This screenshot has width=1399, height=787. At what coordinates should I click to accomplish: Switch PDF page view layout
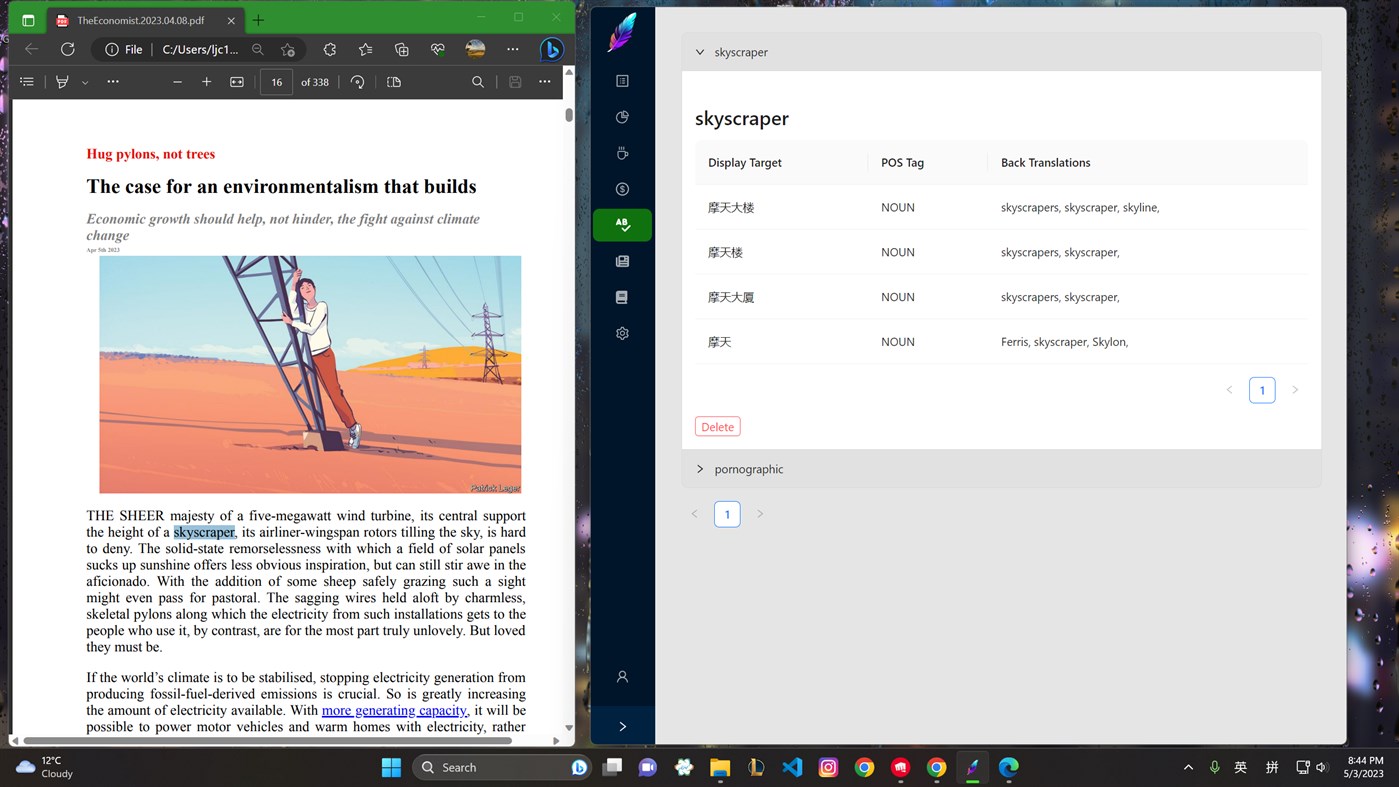[394, 82]
